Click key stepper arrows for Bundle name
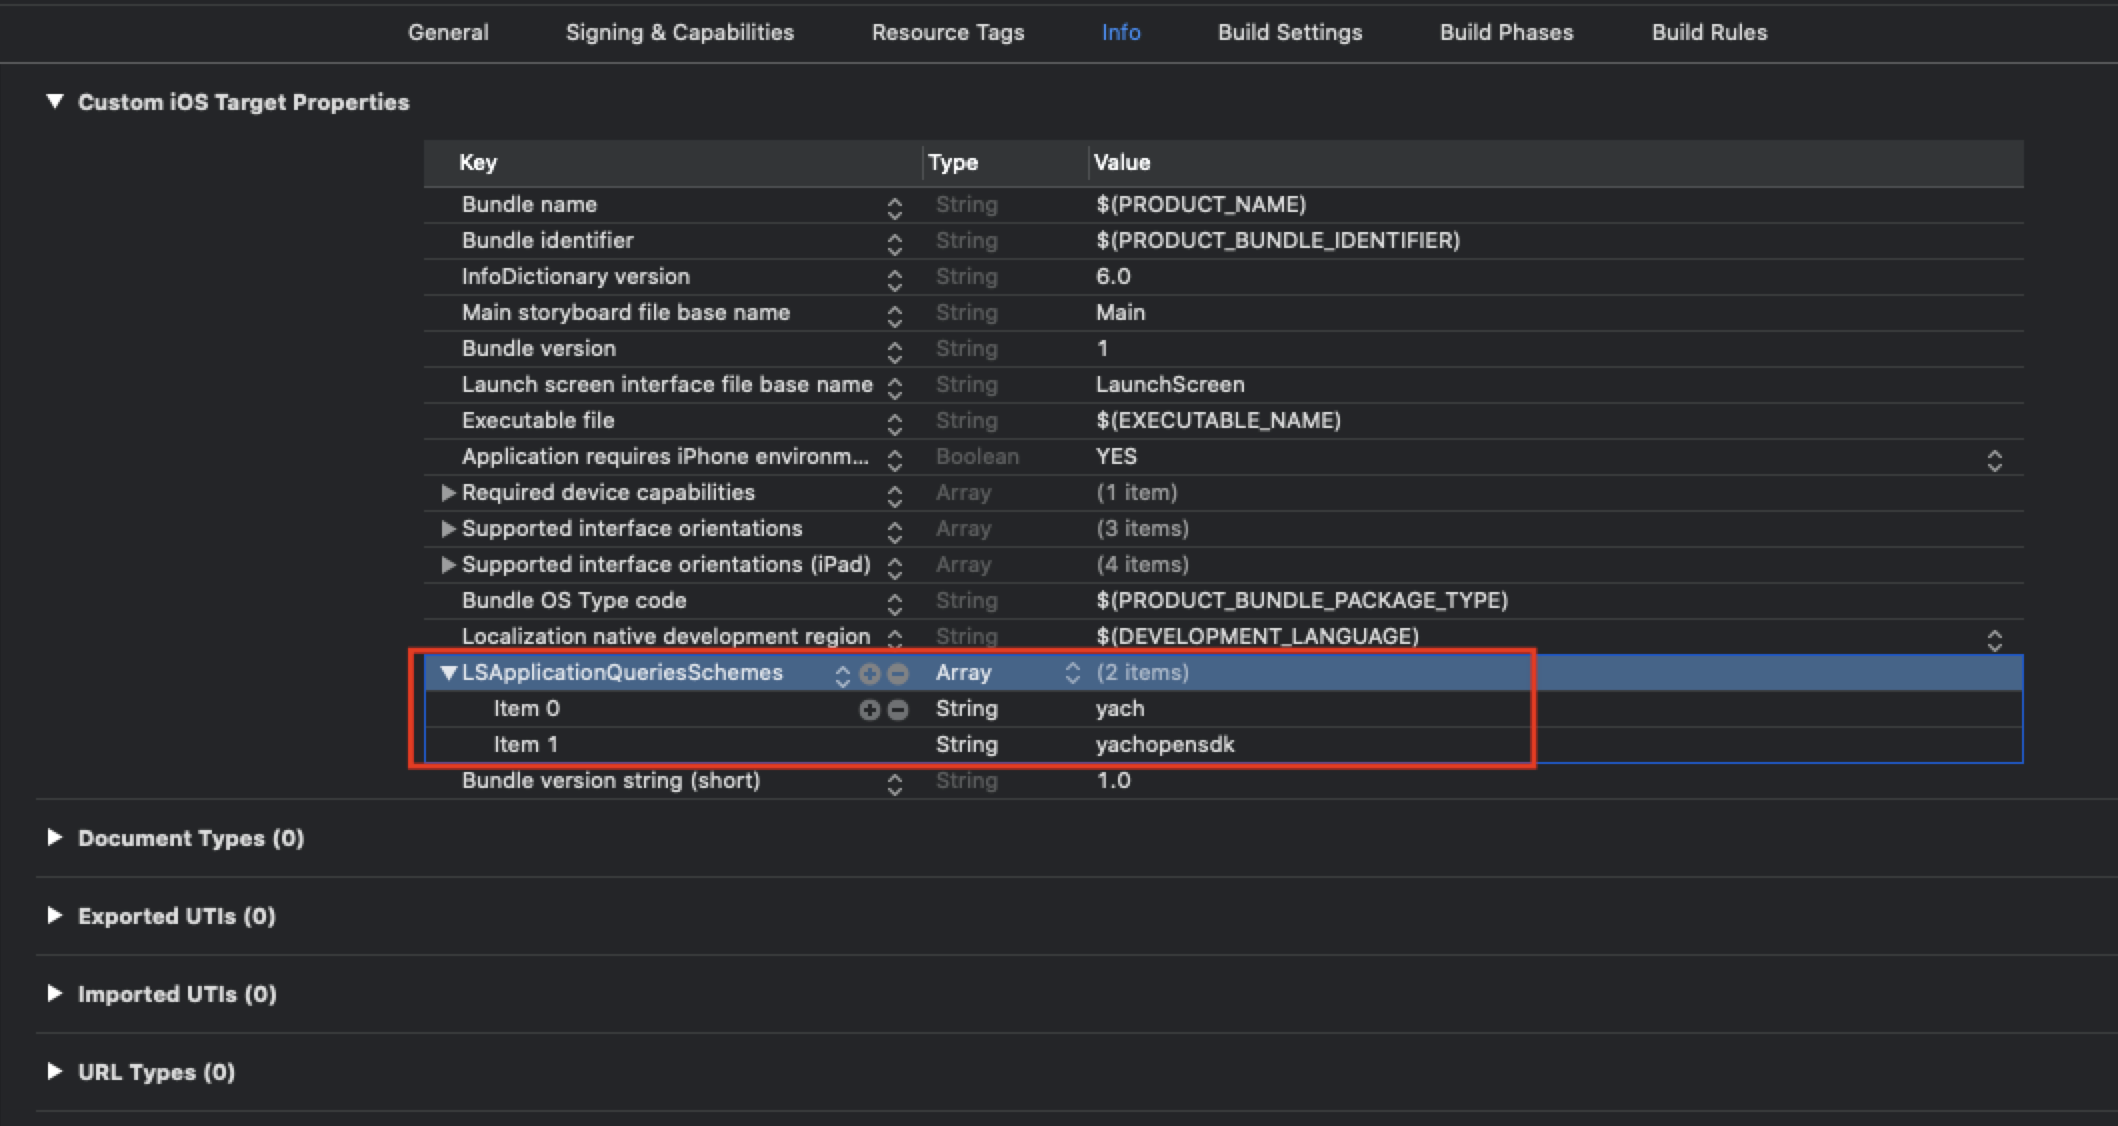 894,207
